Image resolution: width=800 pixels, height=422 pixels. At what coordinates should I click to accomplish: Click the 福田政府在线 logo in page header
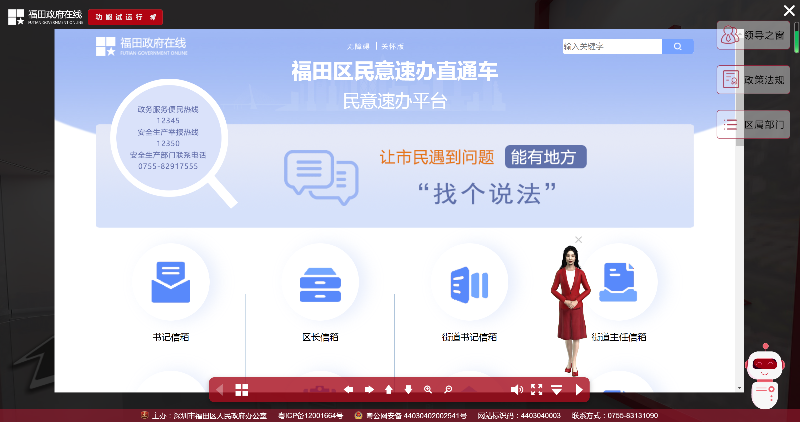tap(141, 46)
